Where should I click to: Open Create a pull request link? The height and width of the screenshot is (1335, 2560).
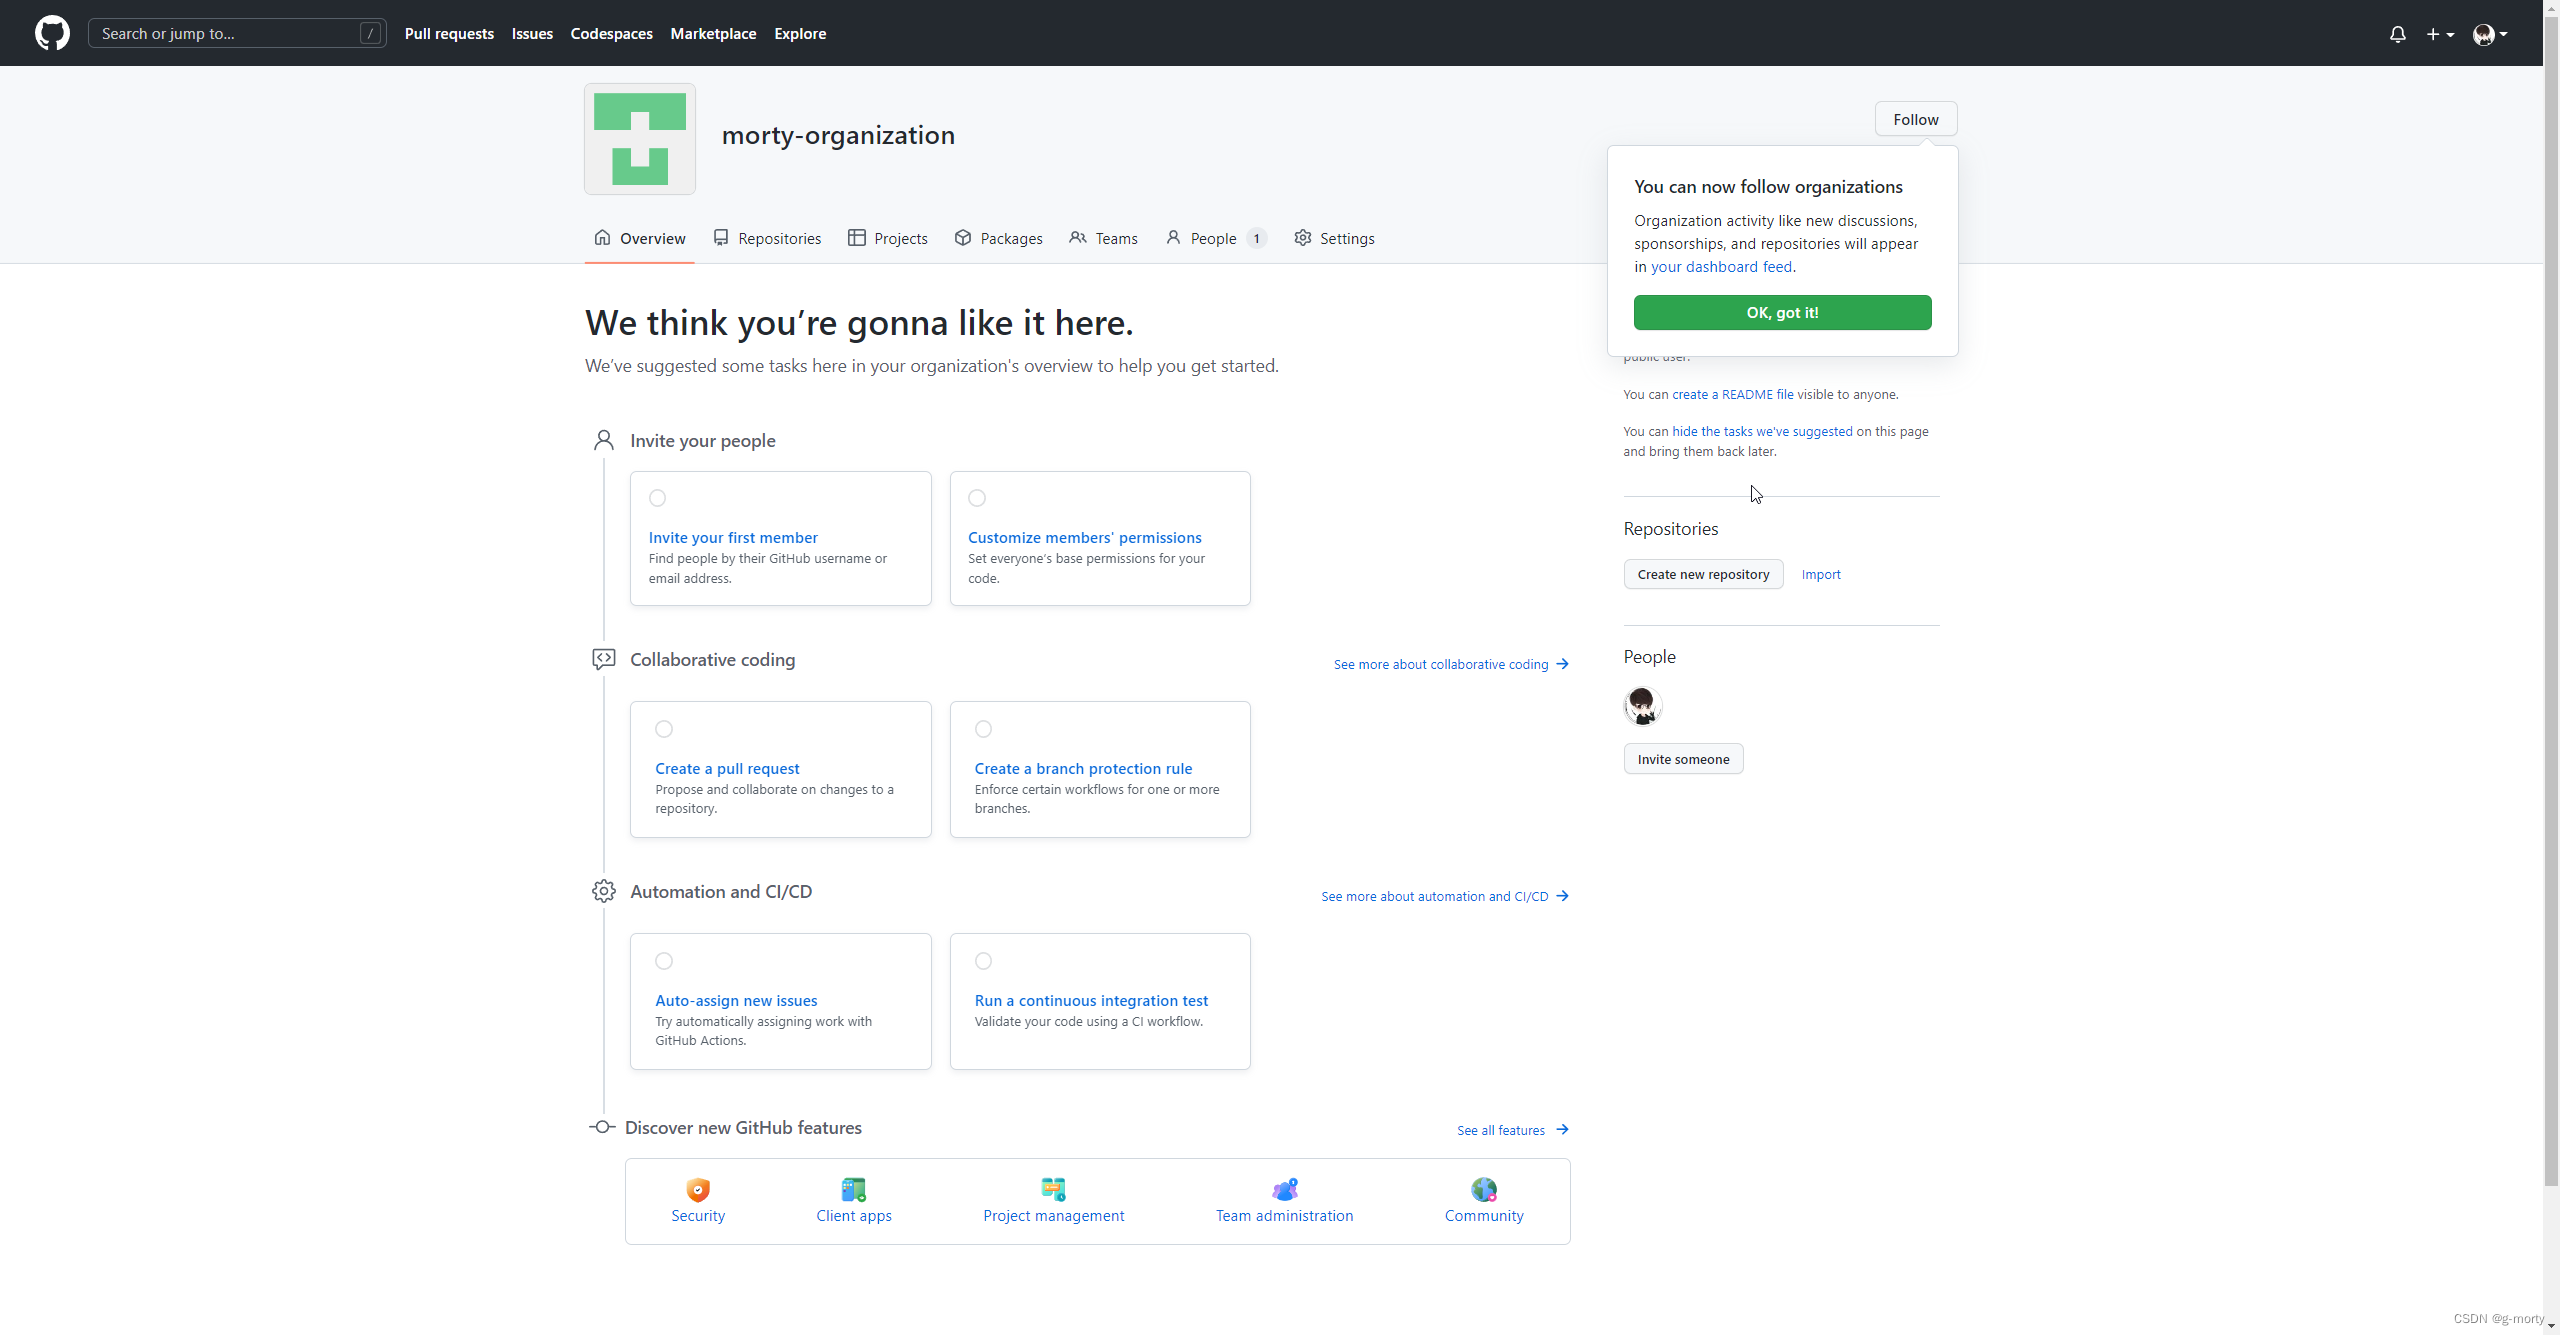(727, 769)
